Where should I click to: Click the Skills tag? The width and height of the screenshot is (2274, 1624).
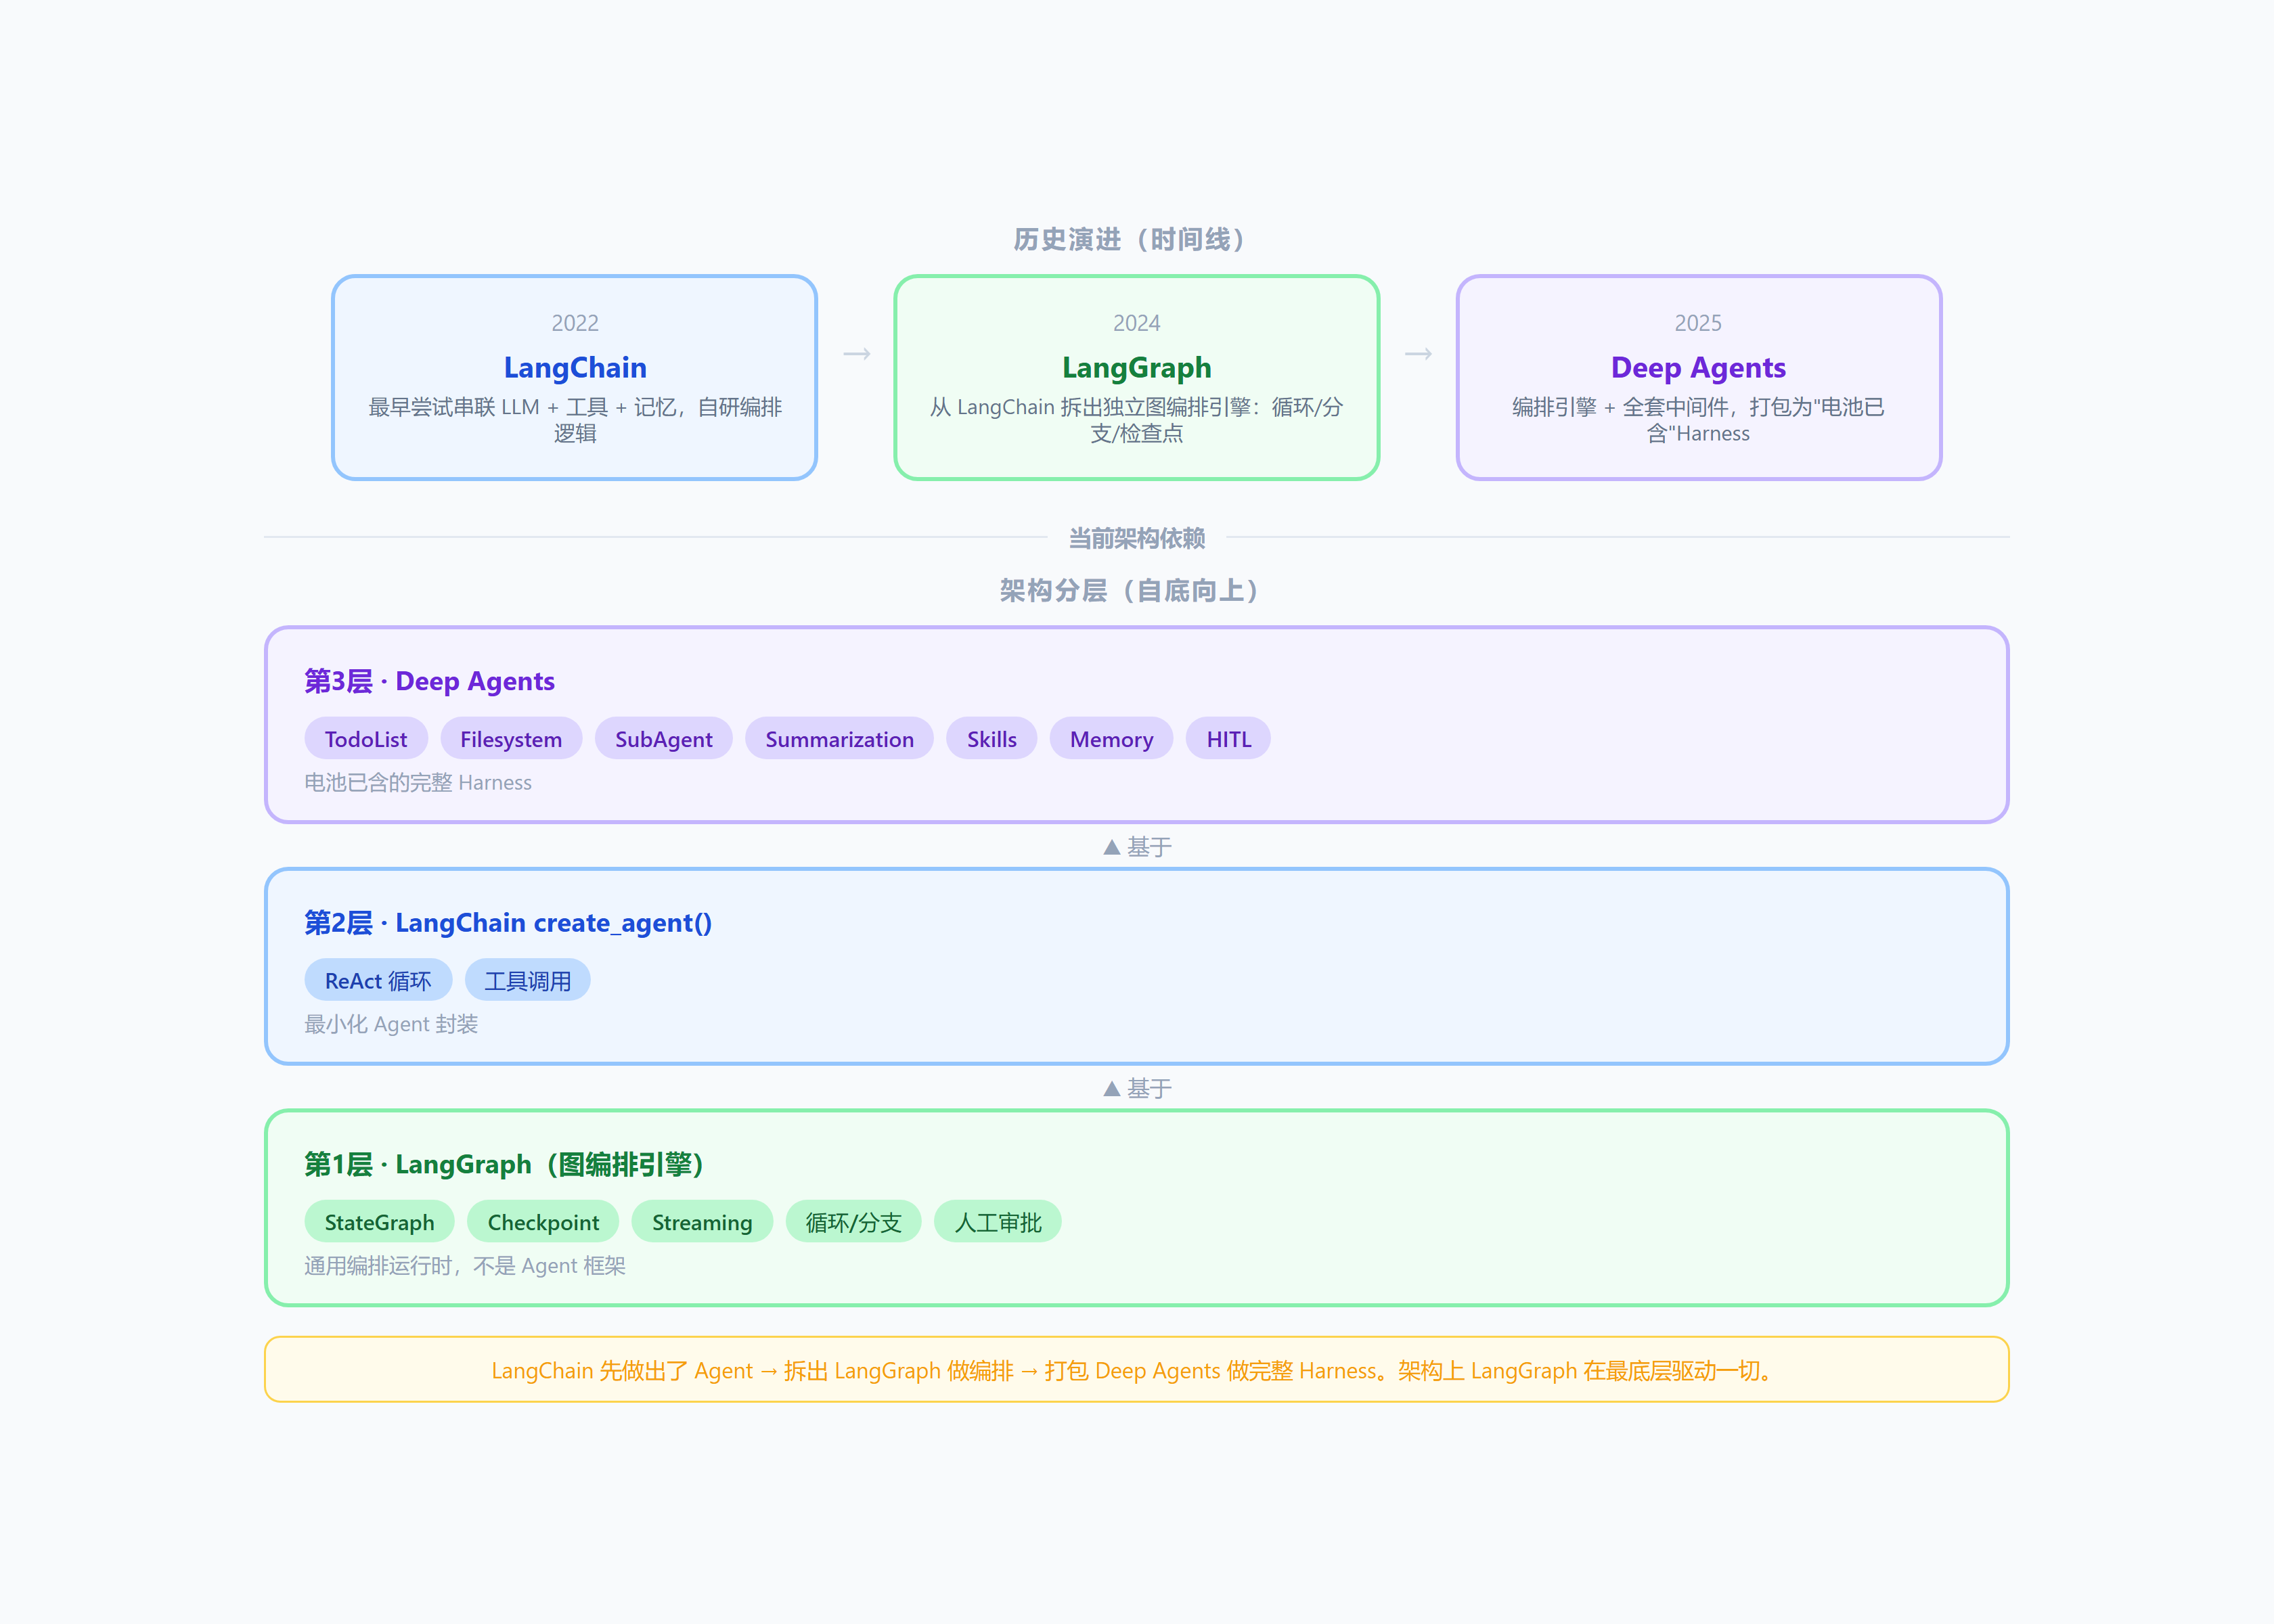[992, 739]
